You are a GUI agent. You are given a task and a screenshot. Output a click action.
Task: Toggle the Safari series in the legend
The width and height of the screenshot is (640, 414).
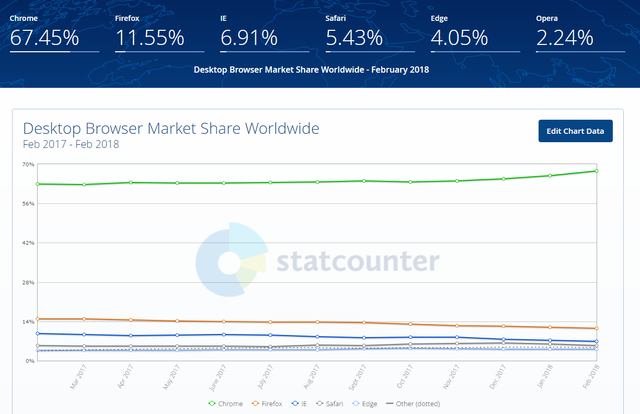point(330,404)
